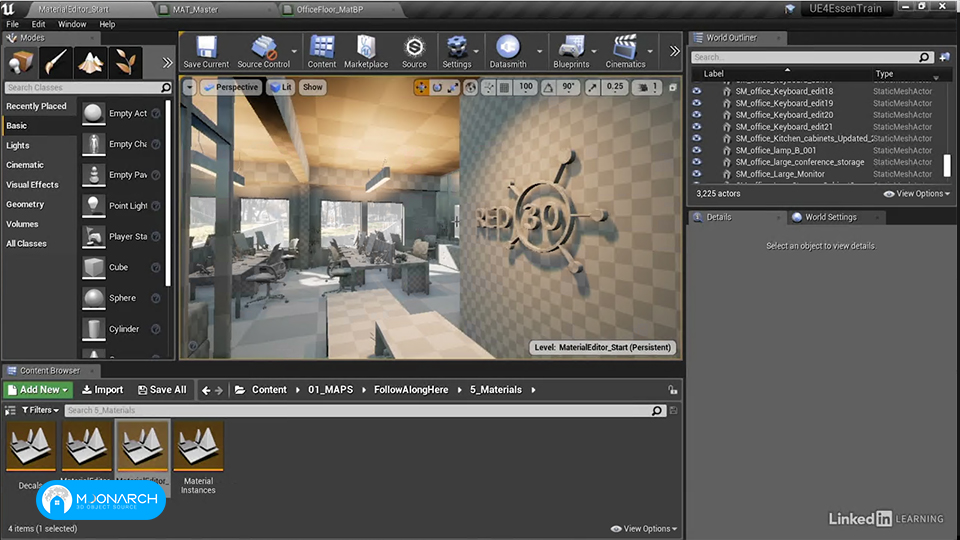Open Blueprints toolbar icon
960x540 pixels.
click(x=571, y=51)
